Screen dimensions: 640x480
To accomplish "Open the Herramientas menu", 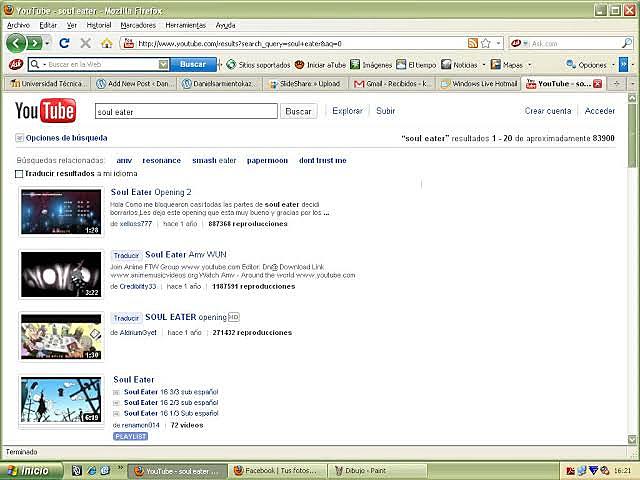I will coord(186,25).
